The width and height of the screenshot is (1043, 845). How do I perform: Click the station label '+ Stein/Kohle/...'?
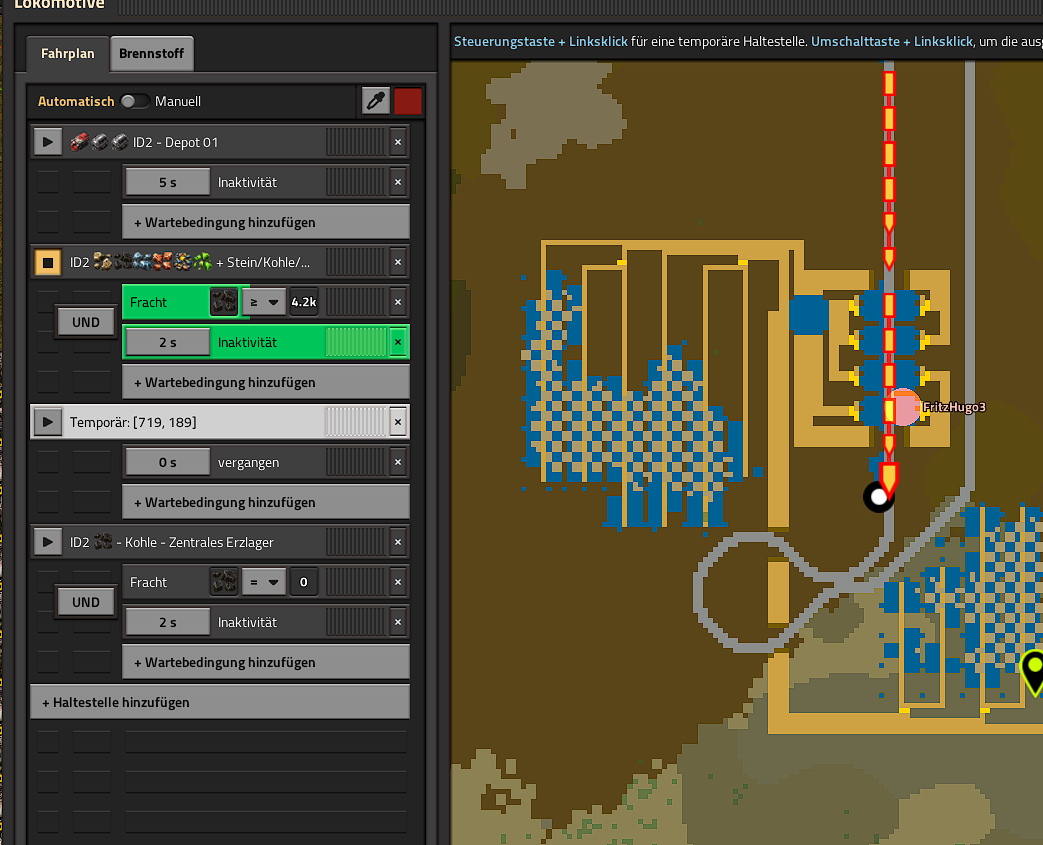[263, 262]
